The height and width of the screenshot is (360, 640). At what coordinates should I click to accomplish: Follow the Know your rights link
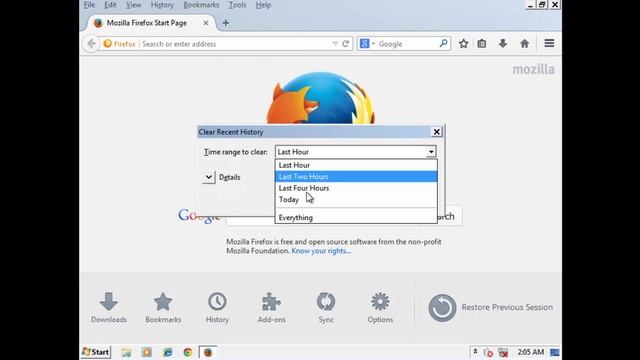click(321, 251)
